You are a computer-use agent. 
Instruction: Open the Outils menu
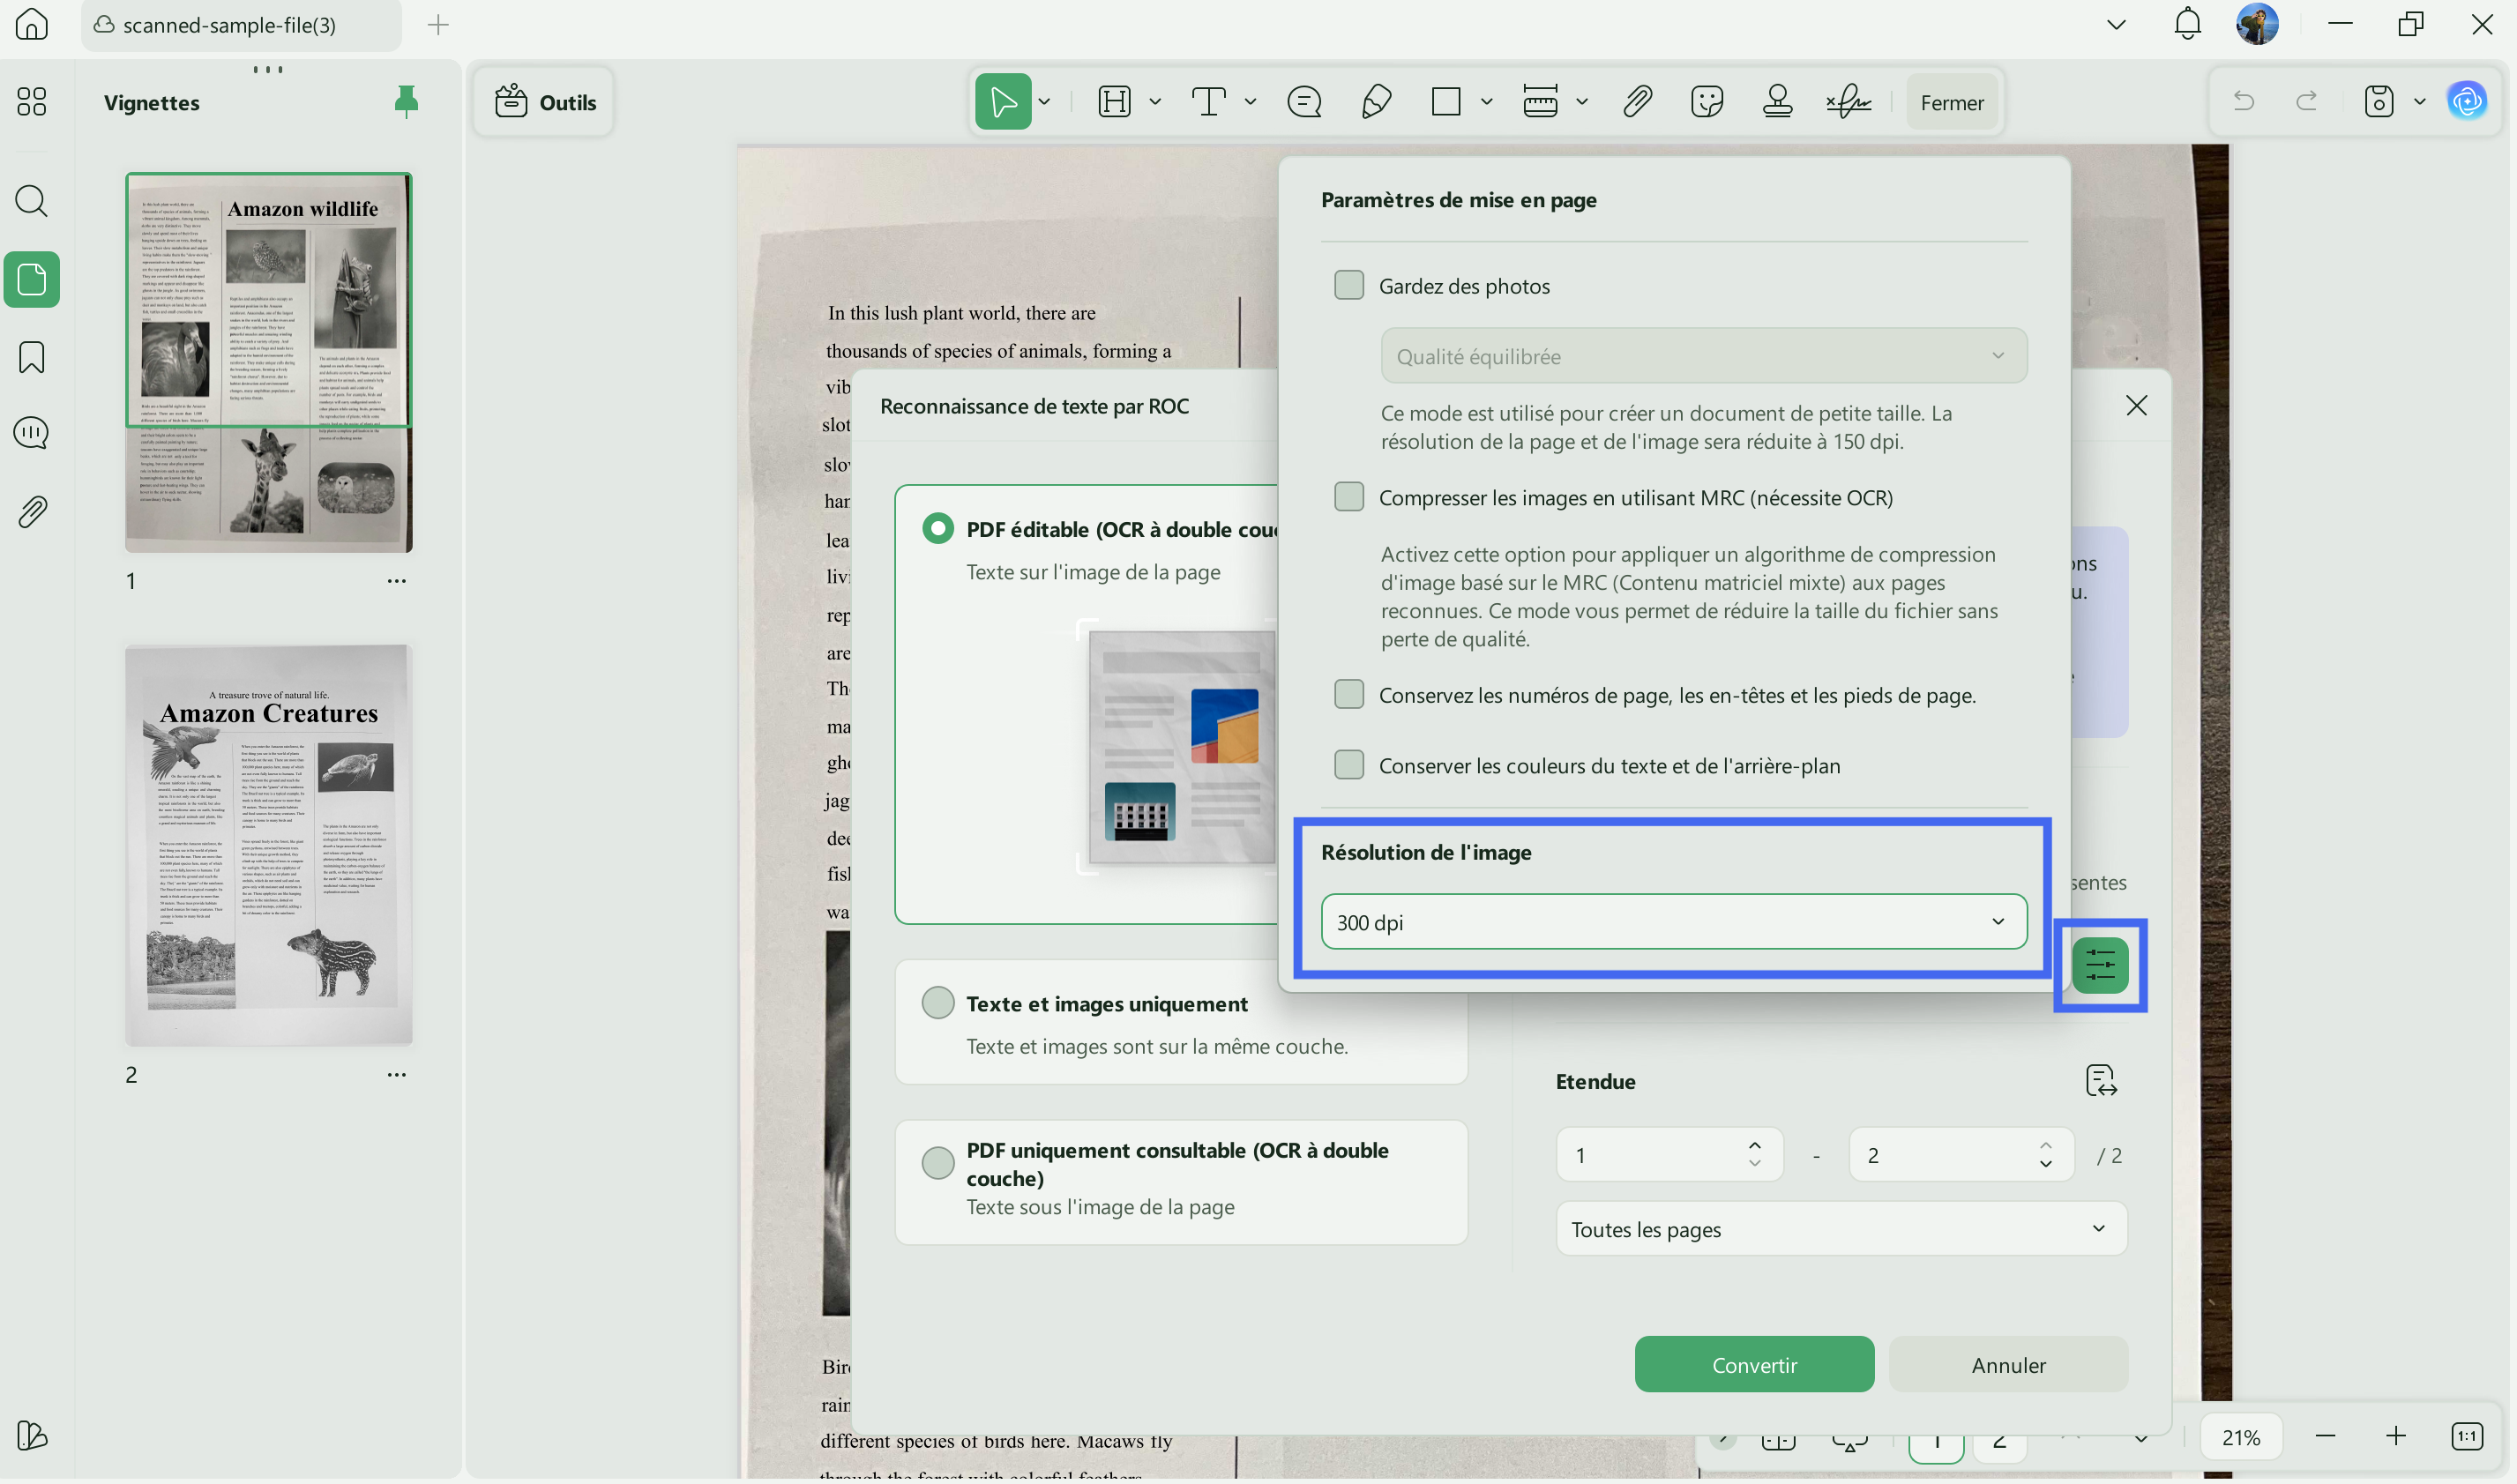pyautogui.click(x=544, y=102)
